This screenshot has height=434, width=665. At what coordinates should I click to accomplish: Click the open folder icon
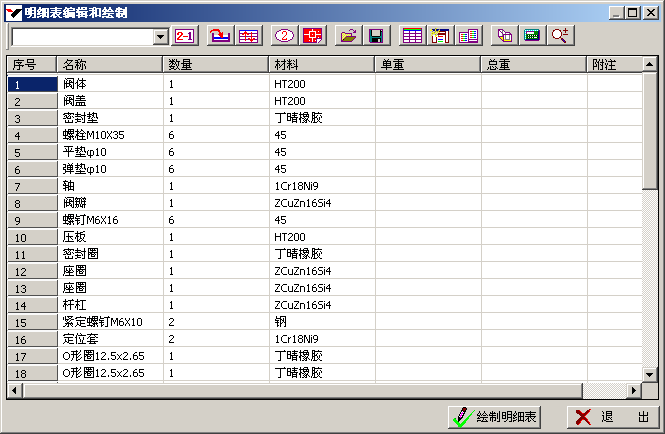click(x=348, y=36)
